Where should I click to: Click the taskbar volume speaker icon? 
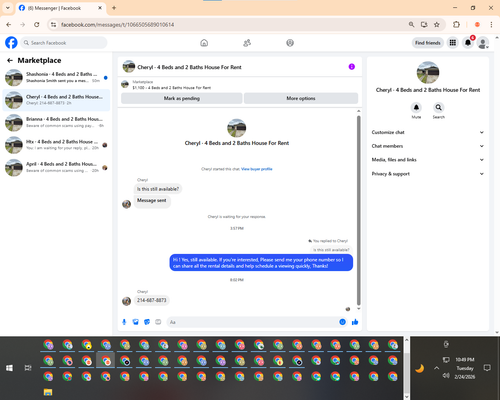[446, 376]
